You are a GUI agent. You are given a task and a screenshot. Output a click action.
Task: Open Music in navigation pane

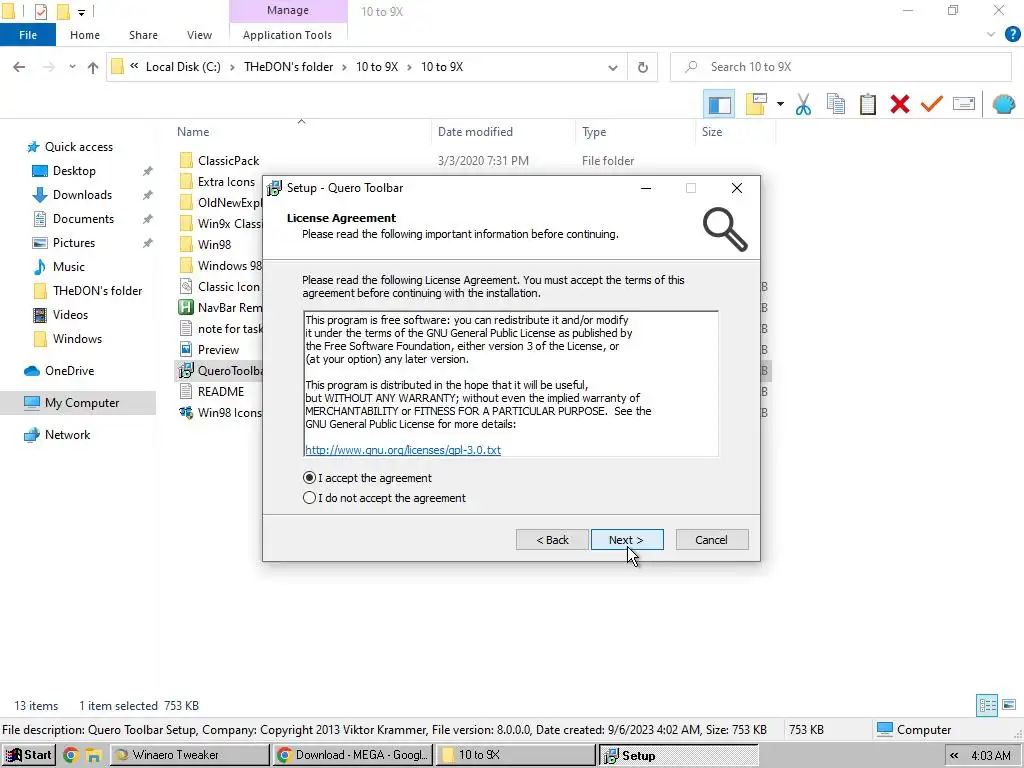69,266
